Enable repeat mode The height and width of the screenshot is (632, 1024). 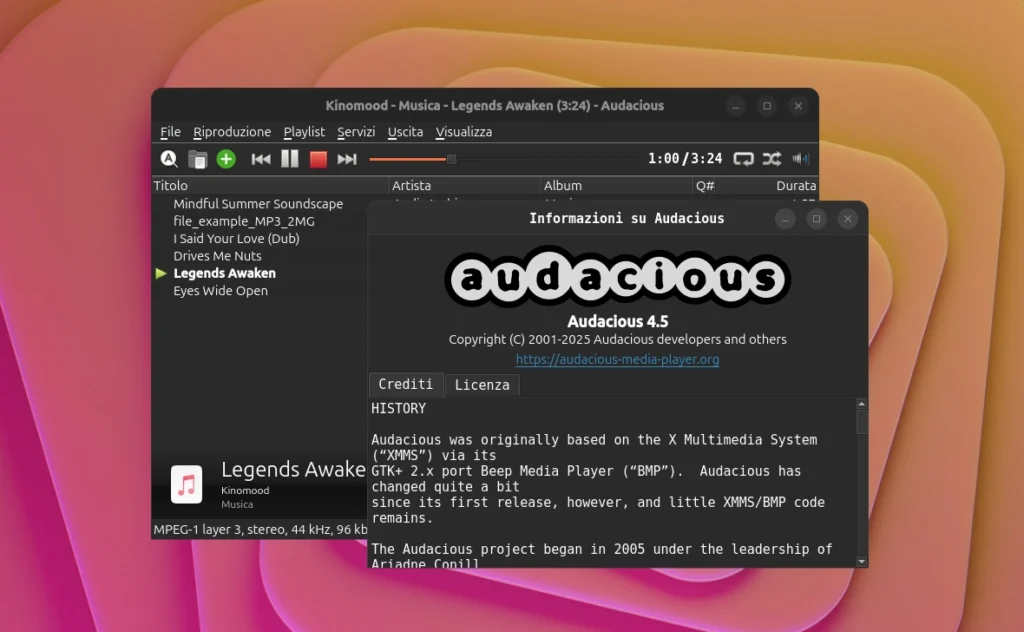(743, 158)
